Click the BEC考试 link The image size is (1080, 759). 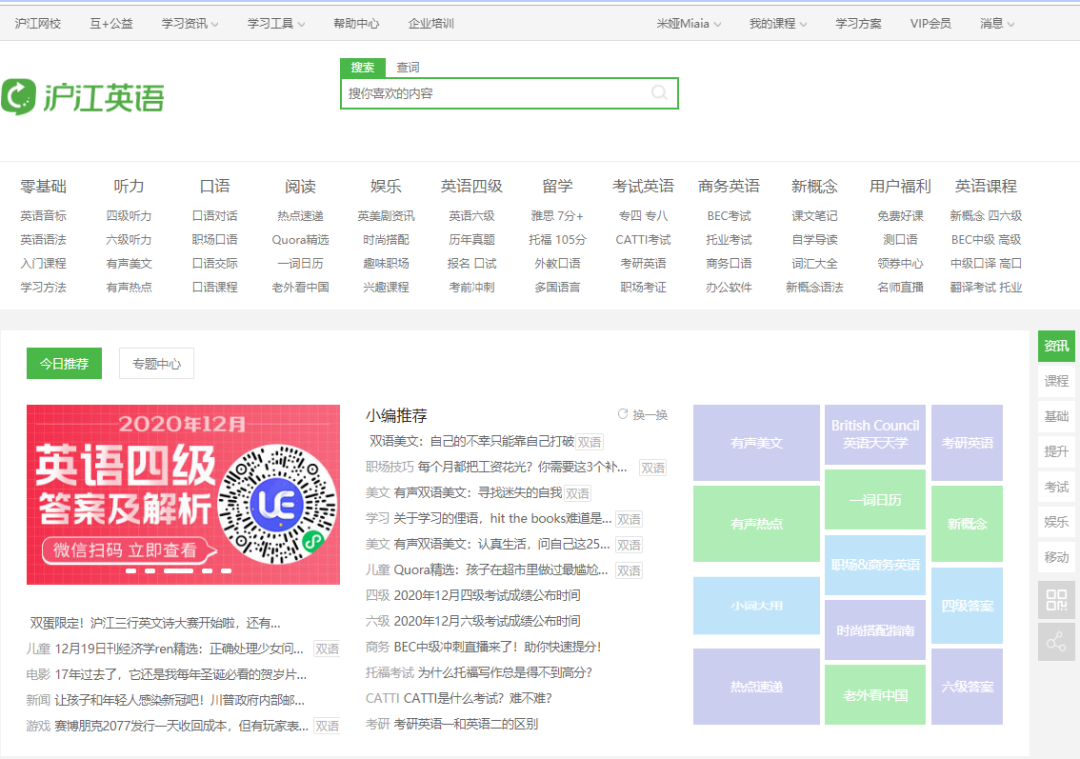729,216
